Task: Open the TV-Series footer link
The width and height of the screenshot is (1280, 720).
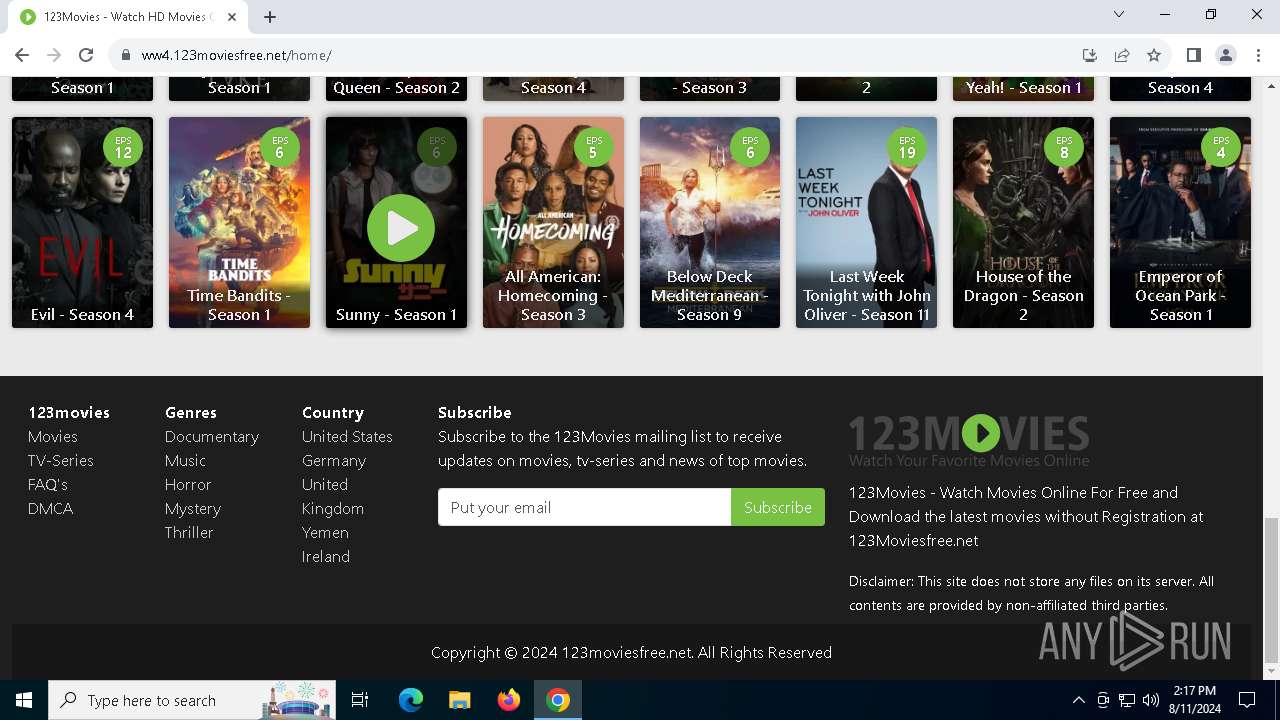Action: click(x=61, y=461)
